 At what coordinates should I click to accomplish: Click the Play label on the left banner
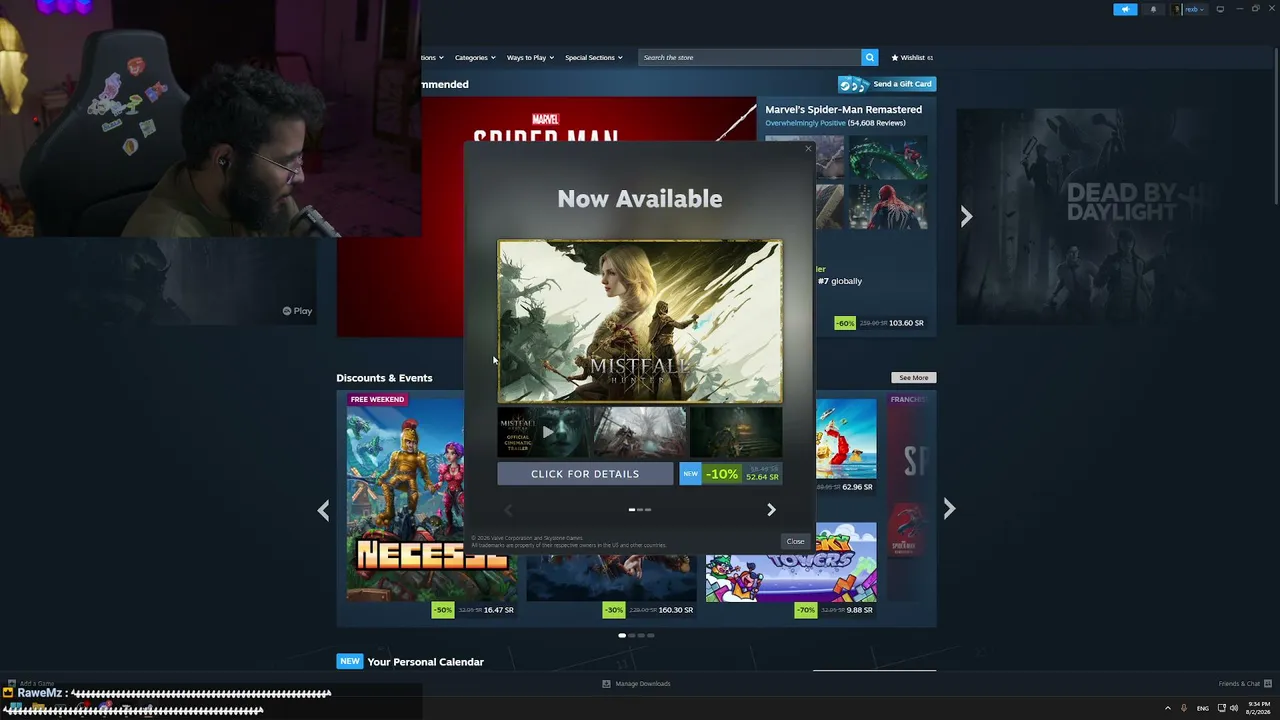pos(297,311)
